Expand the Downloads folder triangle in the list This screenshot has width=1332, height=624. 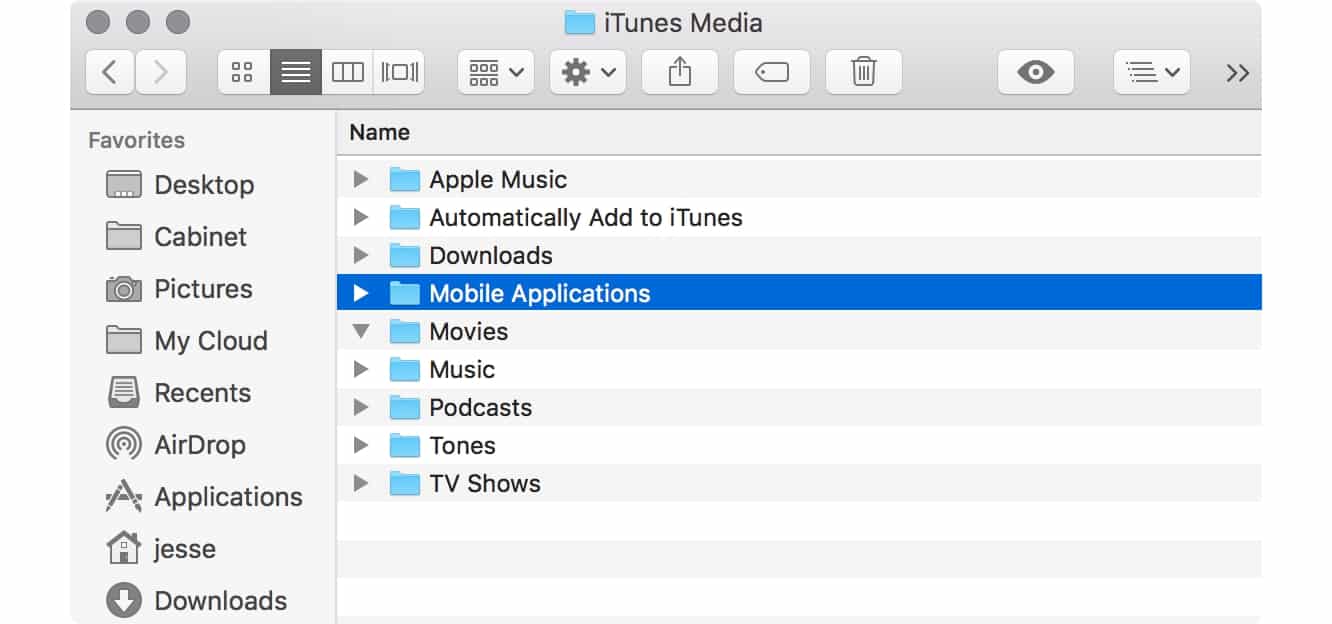click(x=361, y=256)
